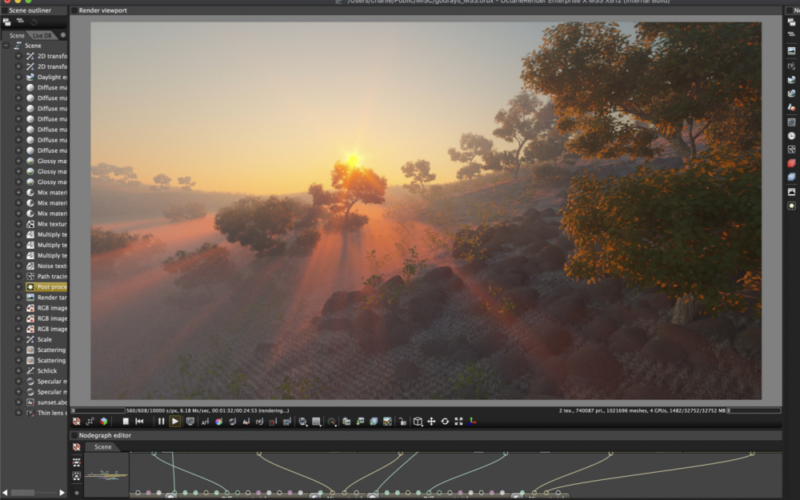Click the refresh icon in Scene outliner toolbar
800x500 pixels.
point(34,21)
